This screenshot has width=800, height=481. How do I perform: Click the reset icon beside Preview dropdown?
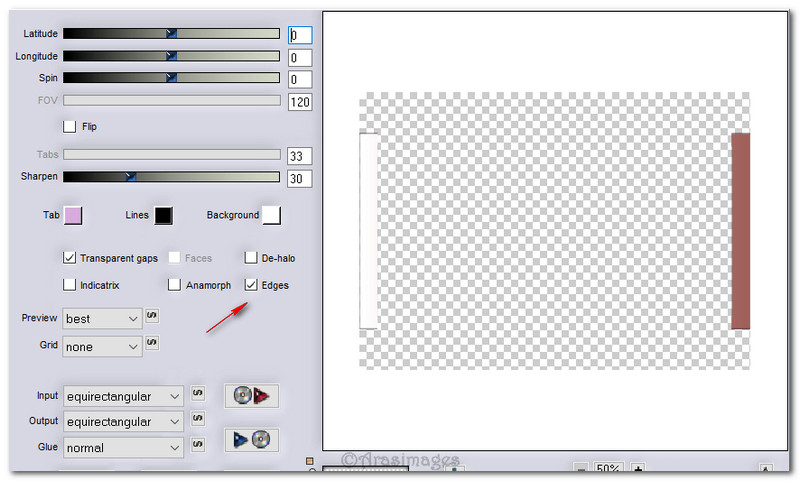(x=152, y=316)
